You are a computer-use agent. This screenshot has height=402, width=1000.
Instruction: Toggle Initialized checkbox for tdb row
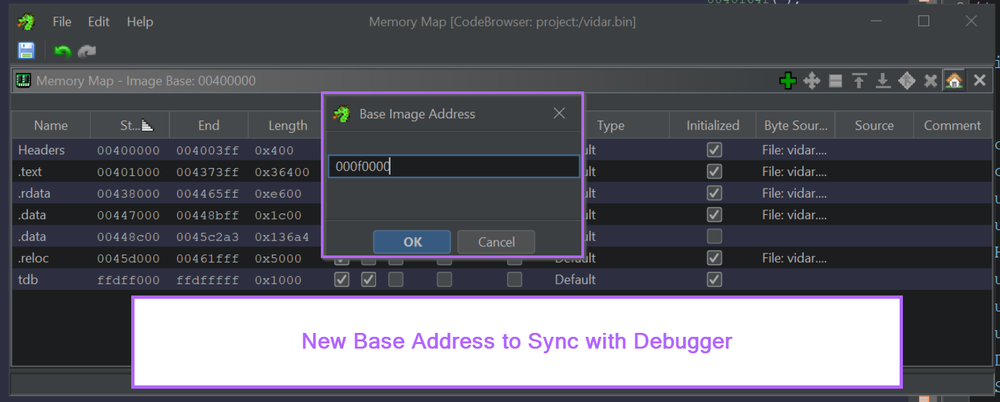coord(713,280)
